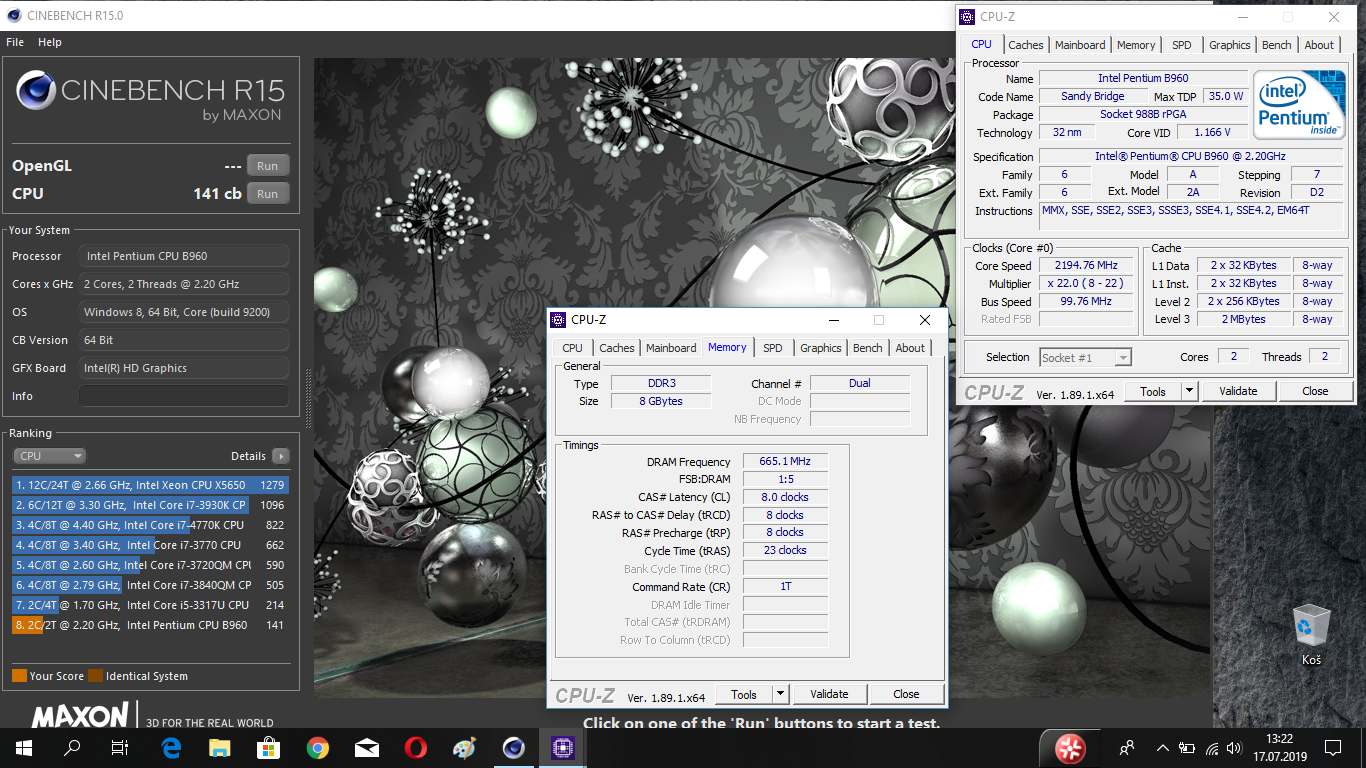Open Mainboard tab in Memory window
Screen dimensions: 1366x768
(671, 348)
